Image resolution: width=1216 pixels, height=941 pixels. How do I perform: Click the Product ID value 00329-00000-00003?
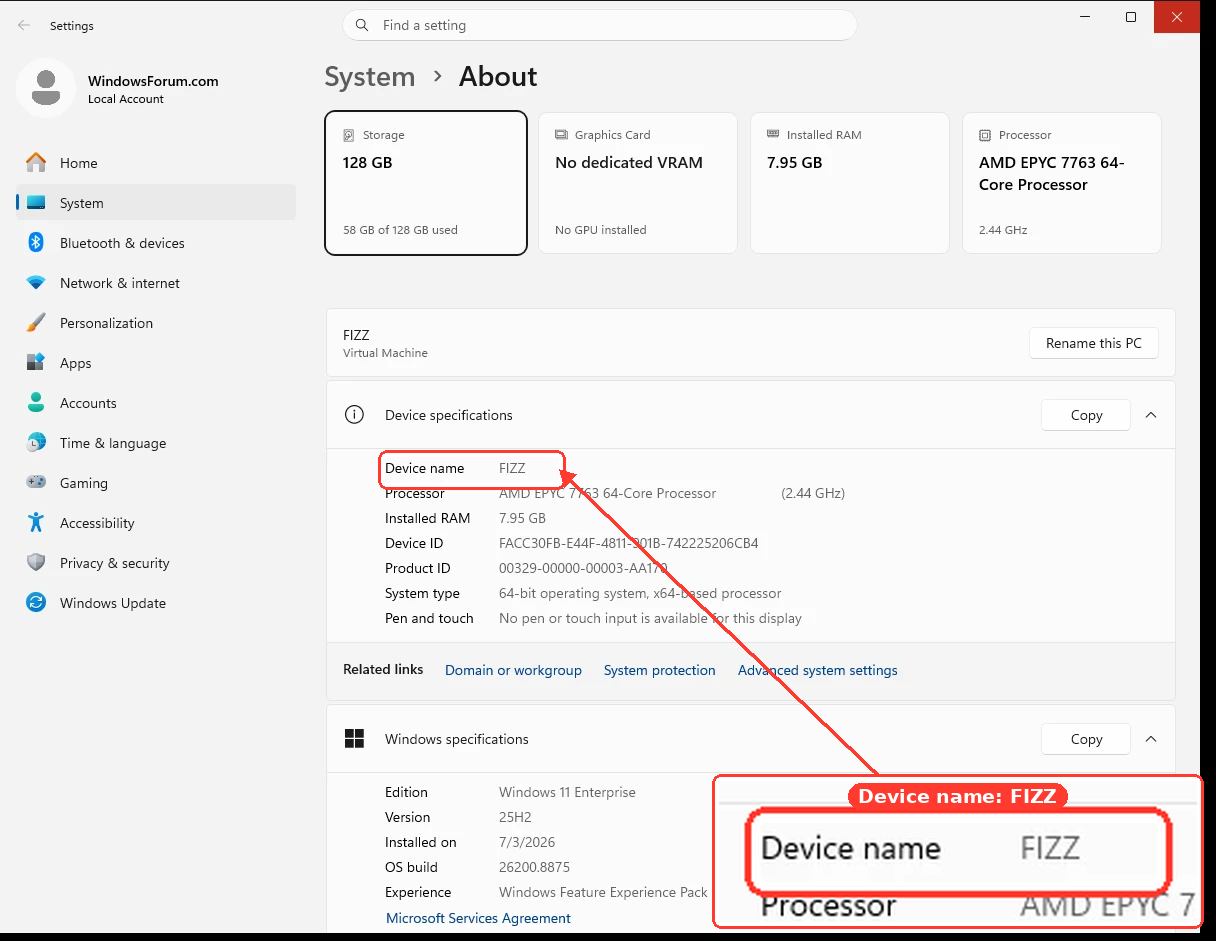pos(582,568)
